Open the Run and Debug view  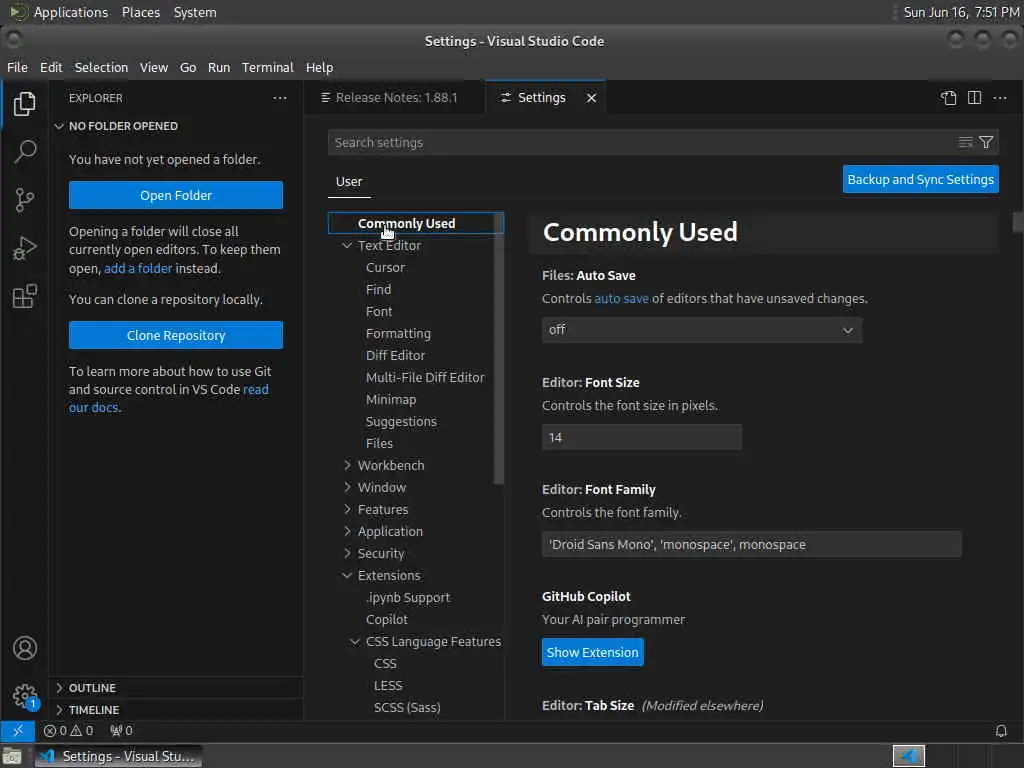coord(24,248)
